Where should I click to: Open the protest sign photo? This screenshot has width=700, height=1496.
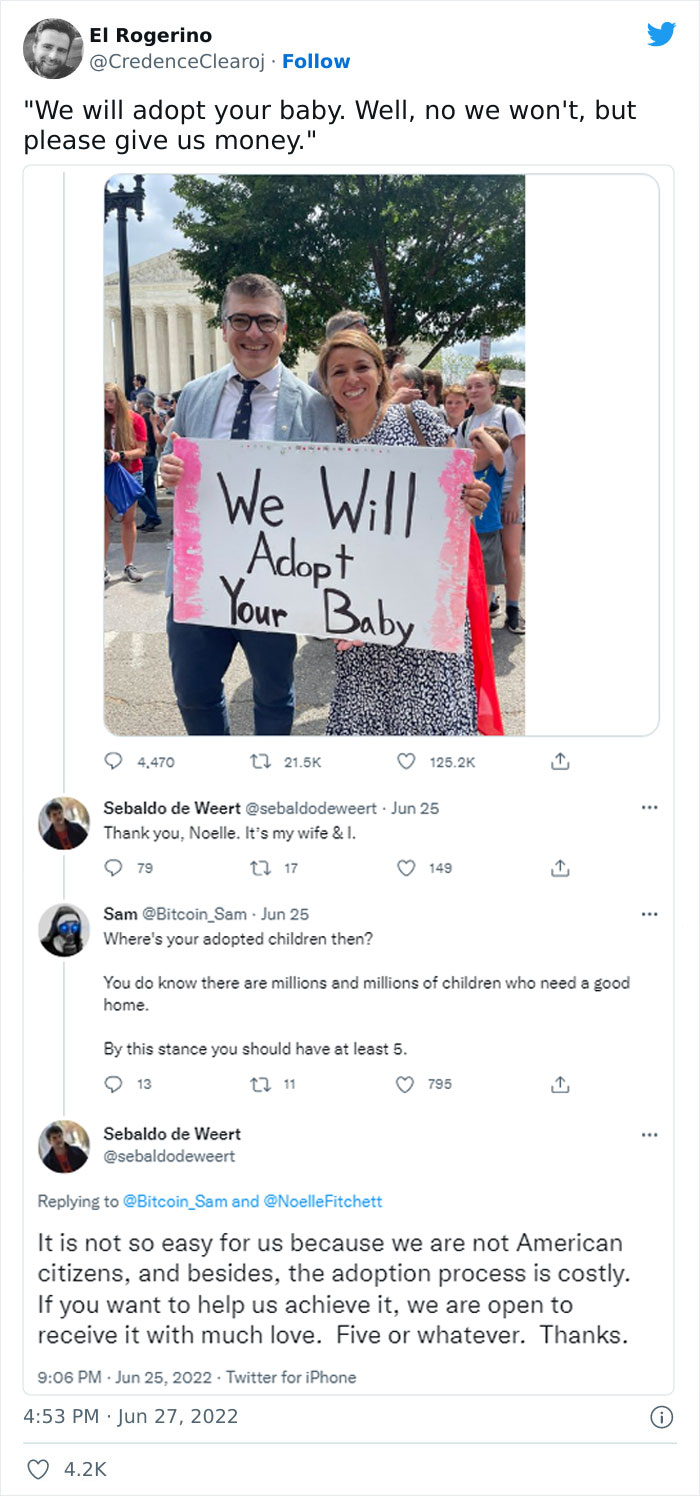pyautogui.click(x=315, y=455)
